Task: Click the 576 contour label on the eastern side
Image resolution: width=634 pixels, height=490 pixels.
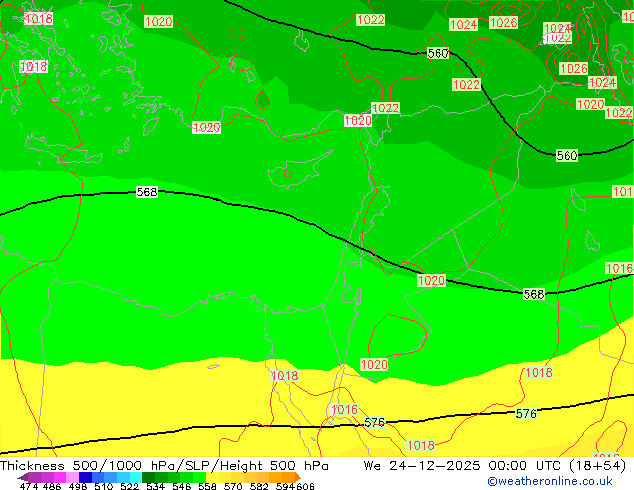Action: [526, 414]
